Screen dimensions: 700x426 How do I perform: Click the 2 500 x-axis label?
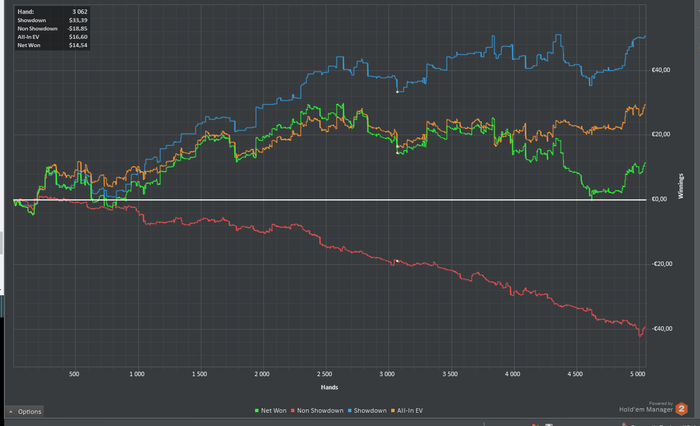324,374
